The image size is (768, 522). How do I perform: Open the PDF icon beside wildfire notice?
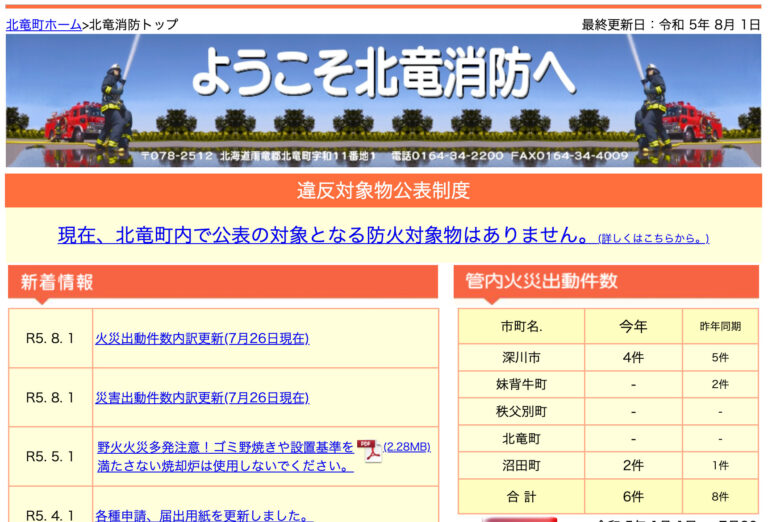(369, 451)
